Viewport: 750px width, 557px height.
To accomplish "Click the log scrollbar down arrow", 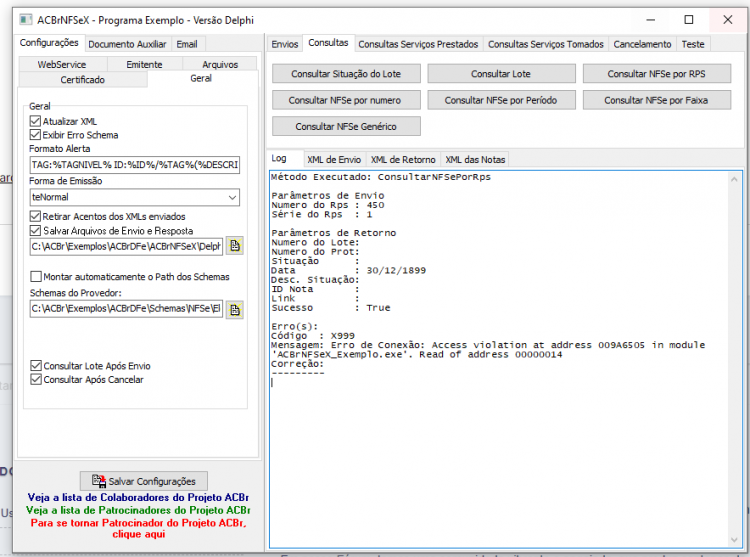I will pos(734,540).
